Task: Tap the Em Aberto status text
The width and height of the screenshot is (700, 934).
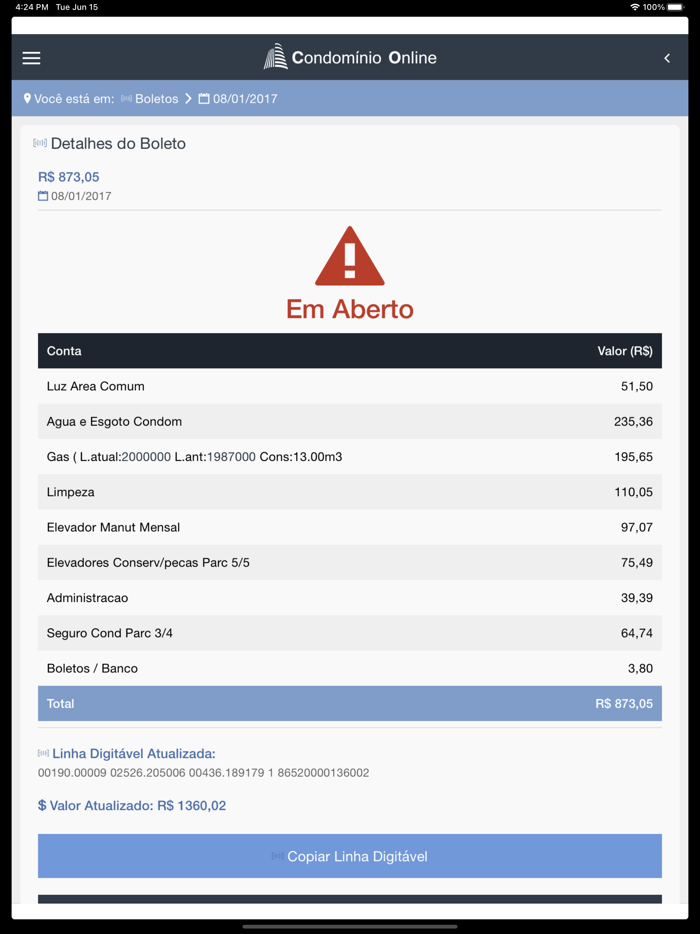Action: pyautogui.click(x=350, y=309)
